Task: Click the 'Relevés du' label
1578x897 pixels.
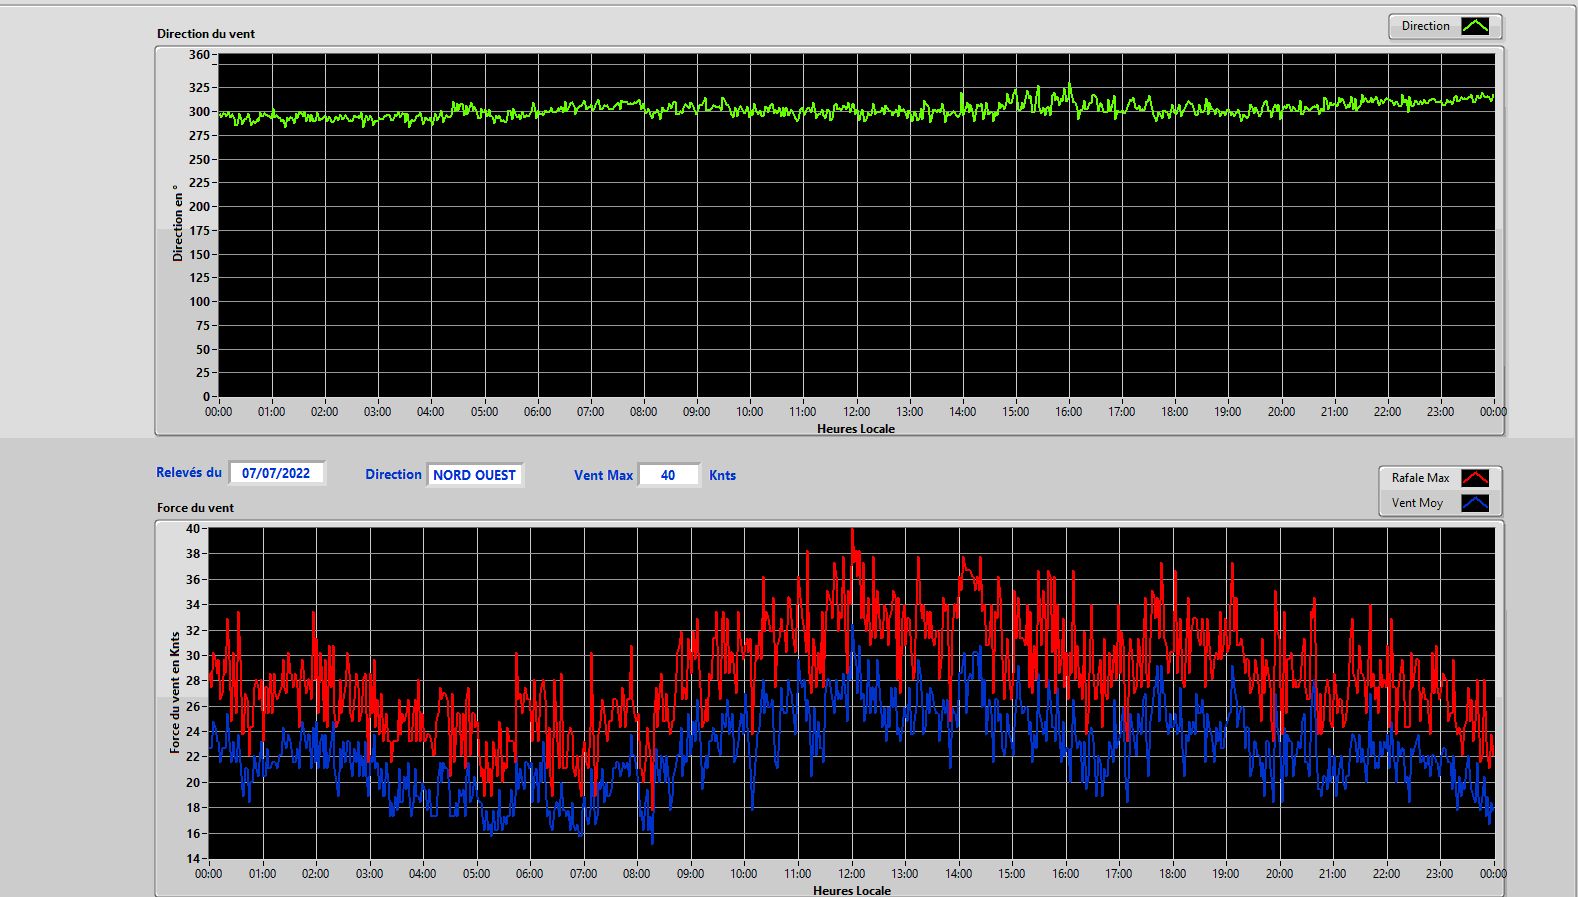Action: coord(189,472)
